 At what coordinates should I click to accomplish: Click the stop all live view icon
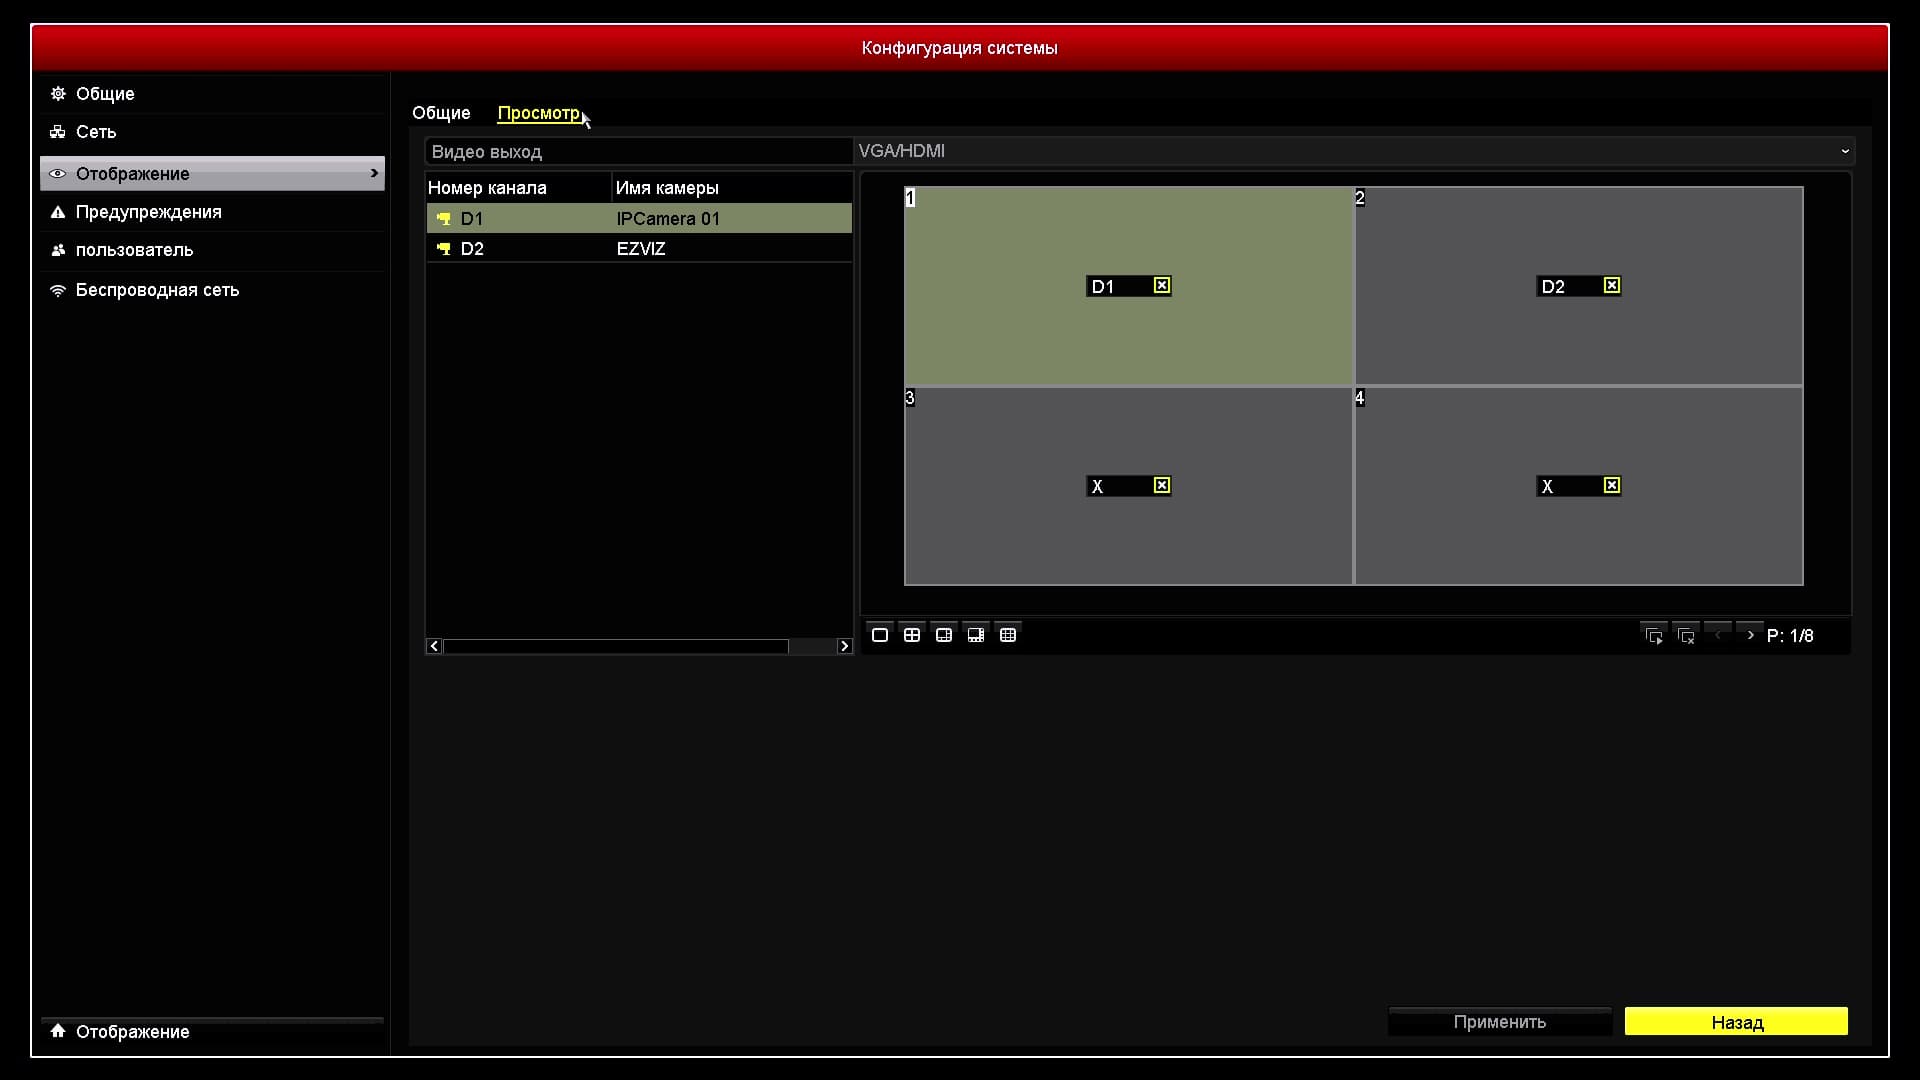click(1686, 636)
